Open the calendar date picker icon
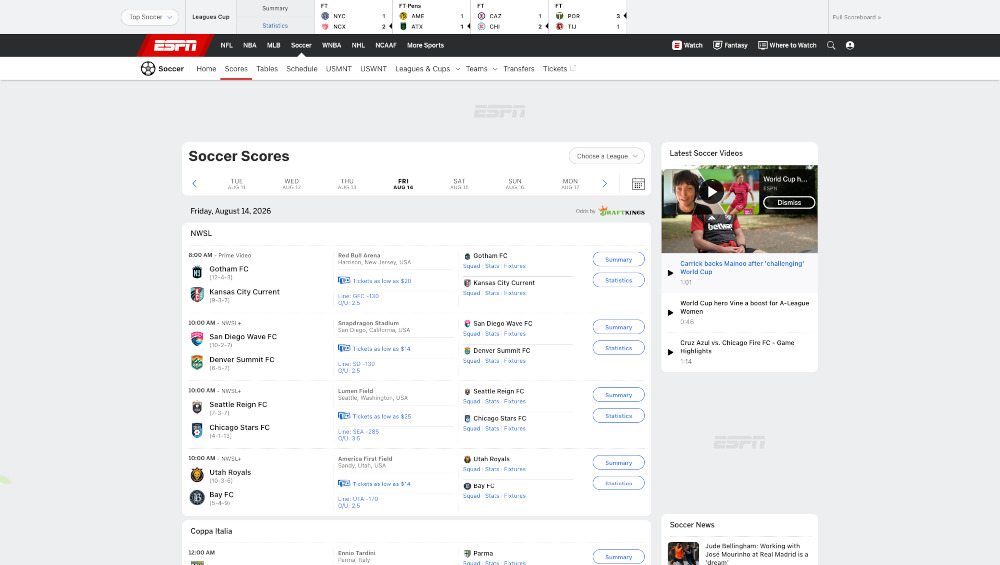This screenshot has height=565, width=1000. (x=638, y=184)
